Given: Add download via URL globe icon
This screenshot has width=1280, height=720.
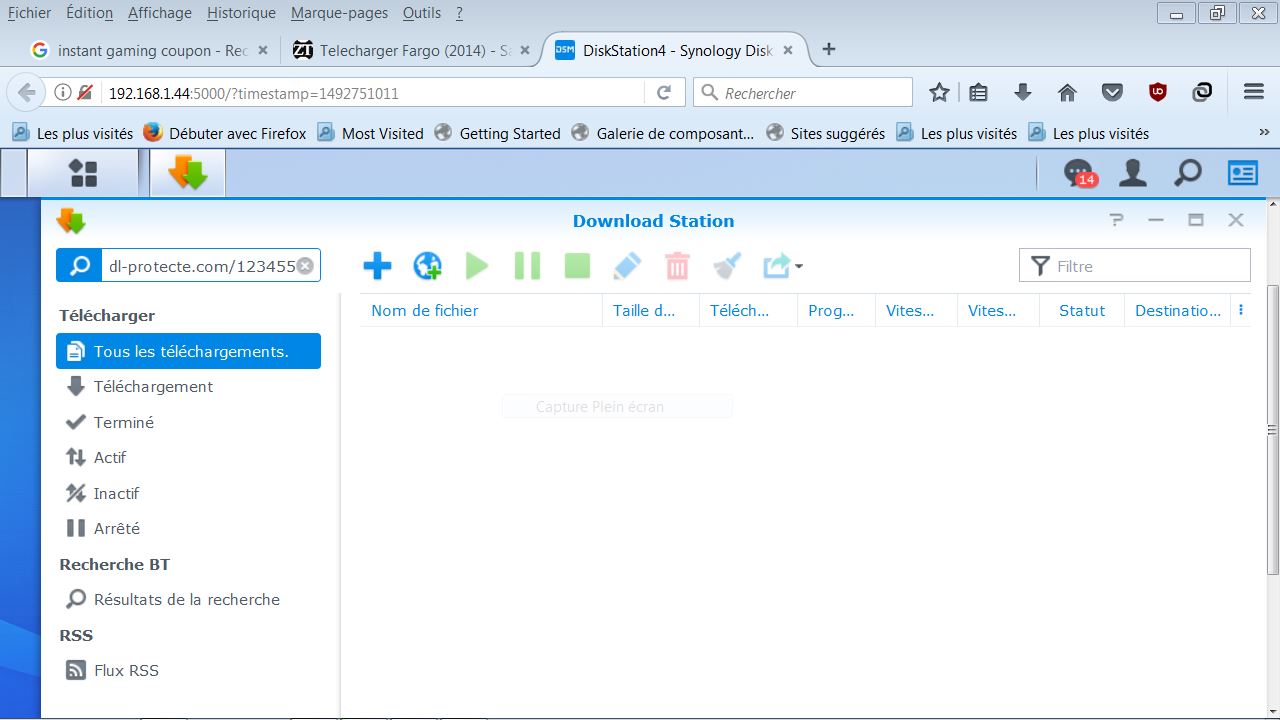Looking at the screenshot, I should pos(427,266).
